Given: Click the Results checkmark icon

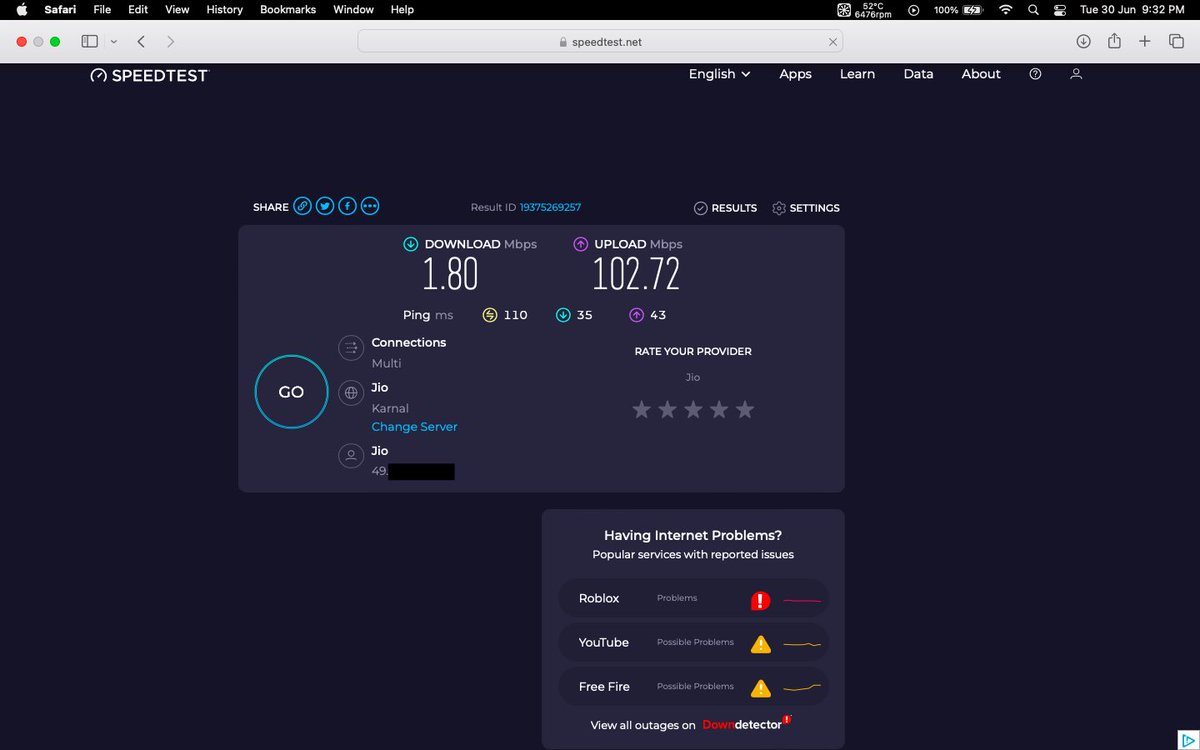Looking at the screenshot, I should point(701,208).
